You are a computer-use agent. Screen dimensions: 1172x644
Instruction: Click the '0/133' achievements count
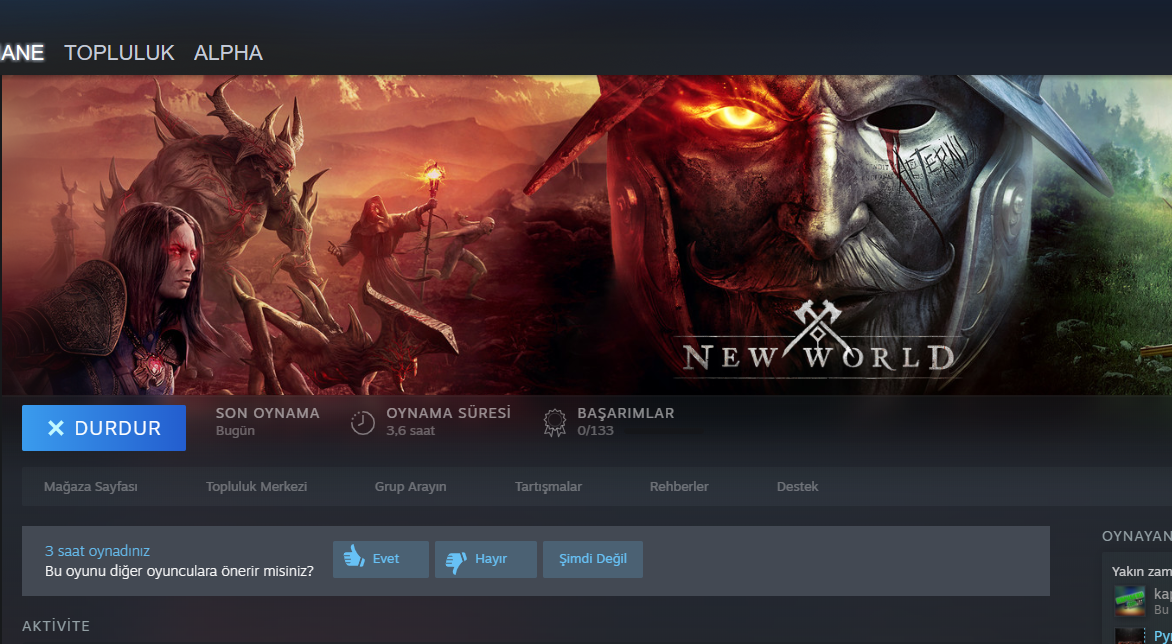click(595, 431)
